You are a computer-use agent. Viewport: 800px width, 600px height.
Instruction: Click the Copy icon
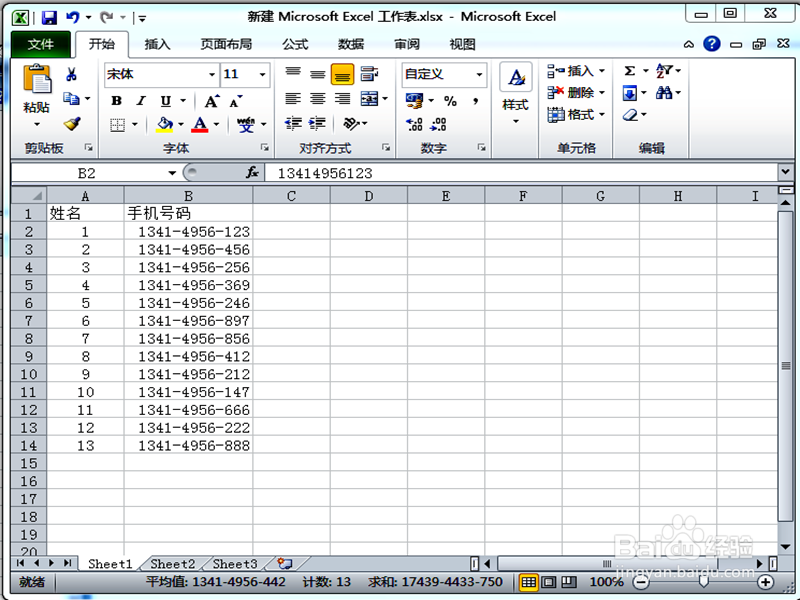point(71,98)
